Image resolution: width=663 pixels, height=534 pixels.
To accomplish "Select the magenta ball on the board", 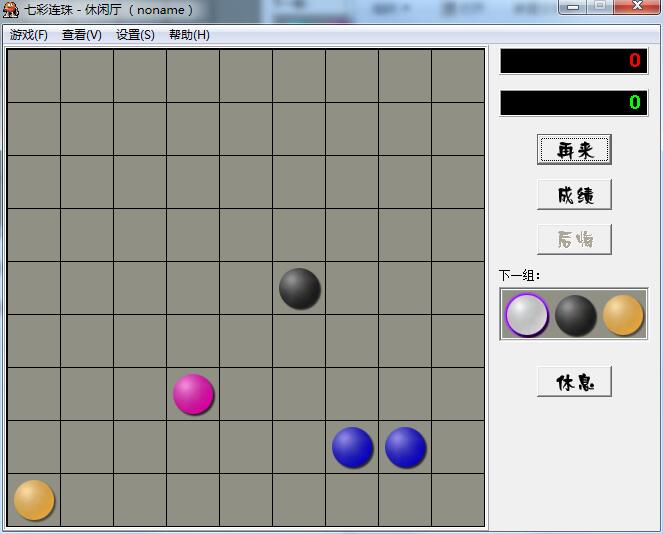I will tap(193, 394).
